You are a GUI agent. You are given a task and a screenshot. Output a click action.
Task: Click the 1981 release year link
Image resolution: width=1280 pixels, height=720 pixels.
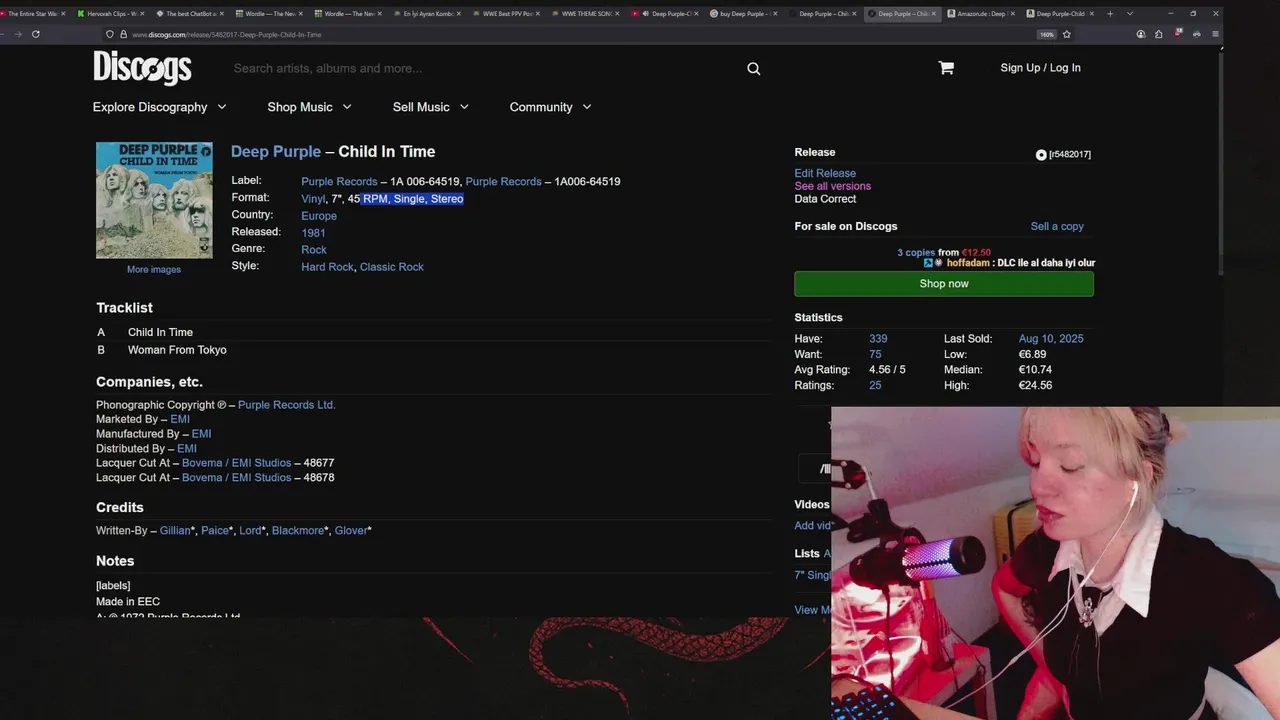tap(313, 233)
